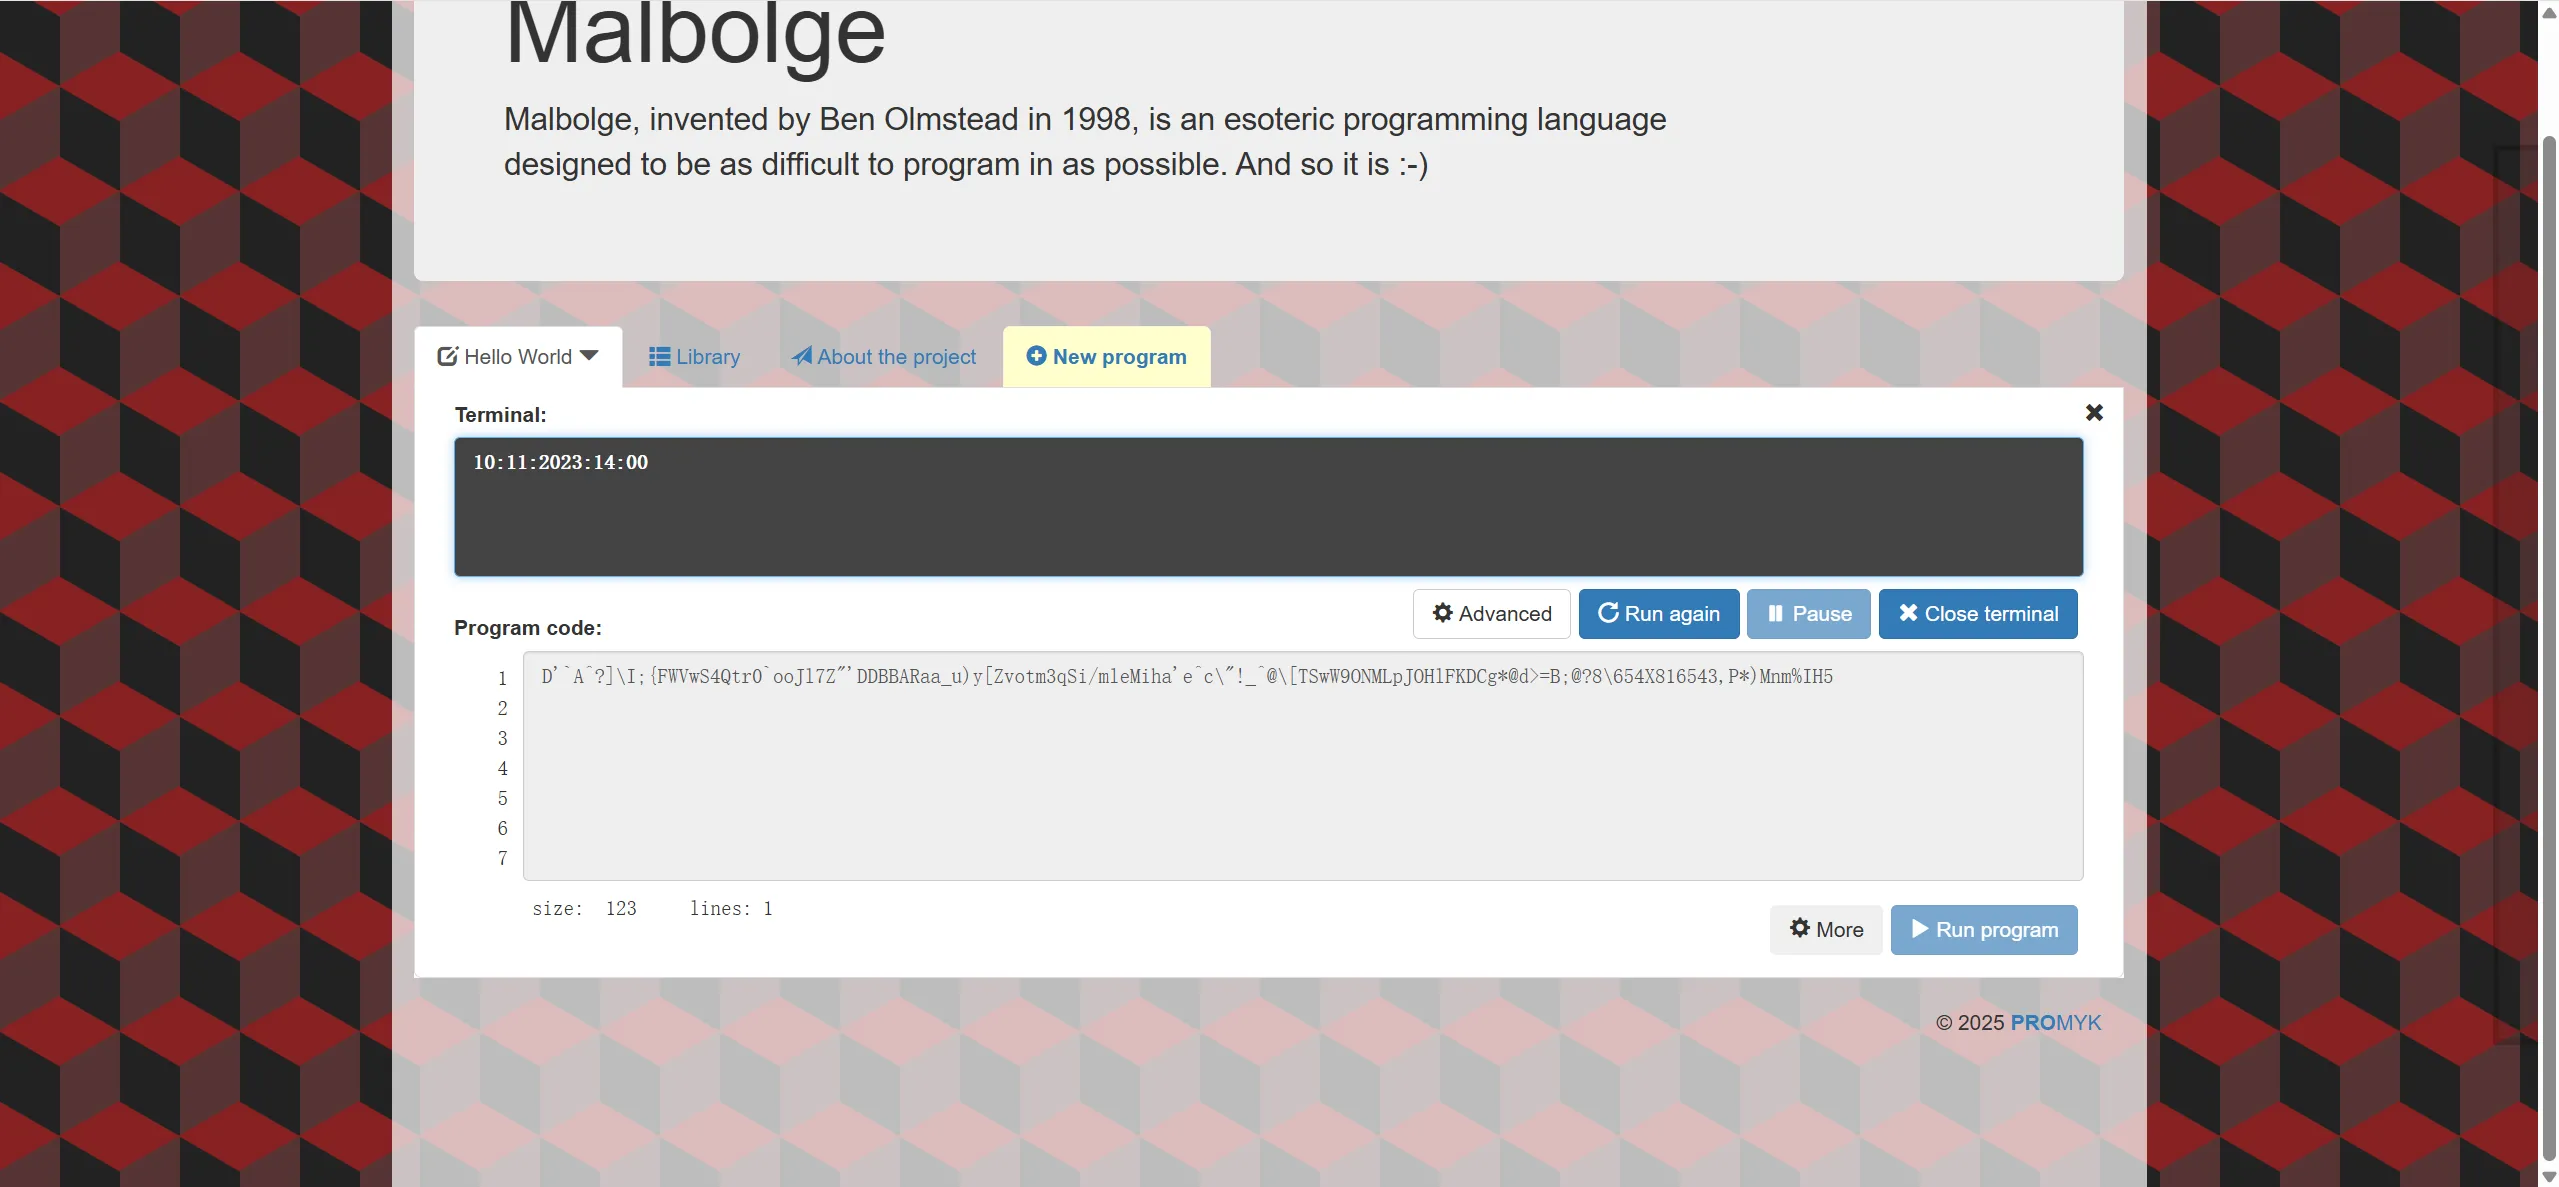Click the gear icon on Advanced button
Viewport: 2559px width, 1187px height.
tap(1442, 613)
